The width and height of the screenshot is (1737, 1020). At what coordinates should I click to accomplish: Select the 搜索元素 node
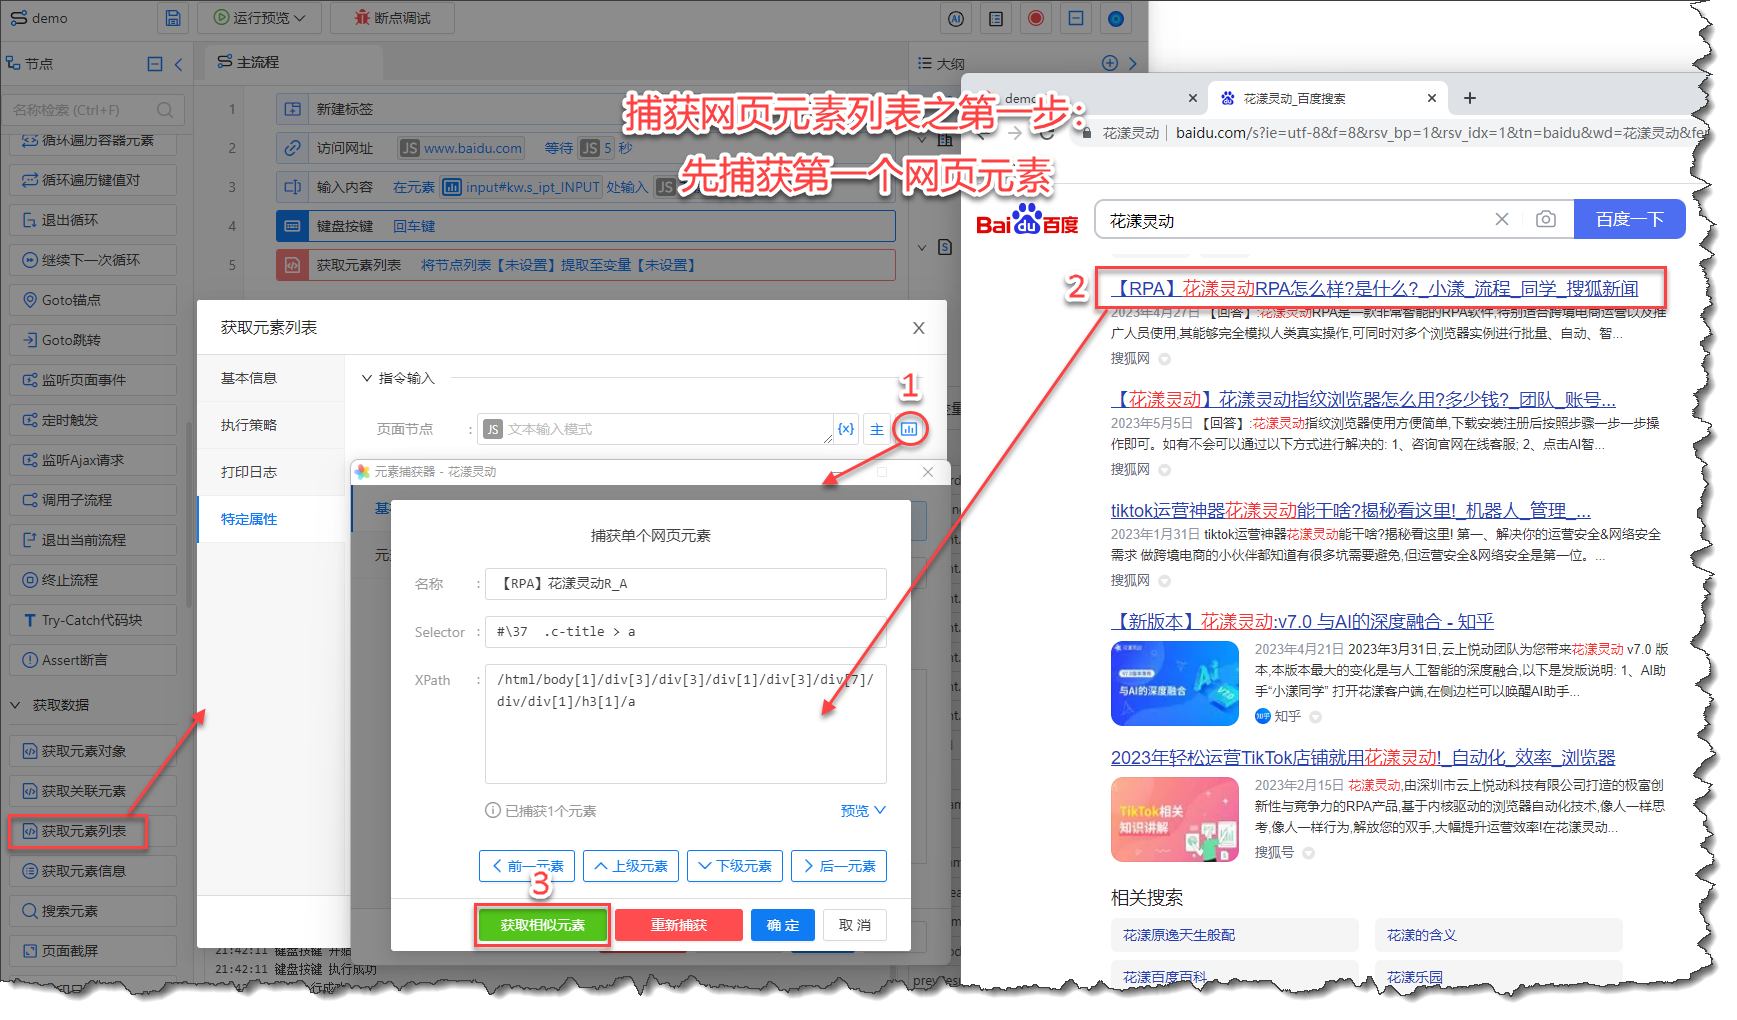tap(93, 911)
